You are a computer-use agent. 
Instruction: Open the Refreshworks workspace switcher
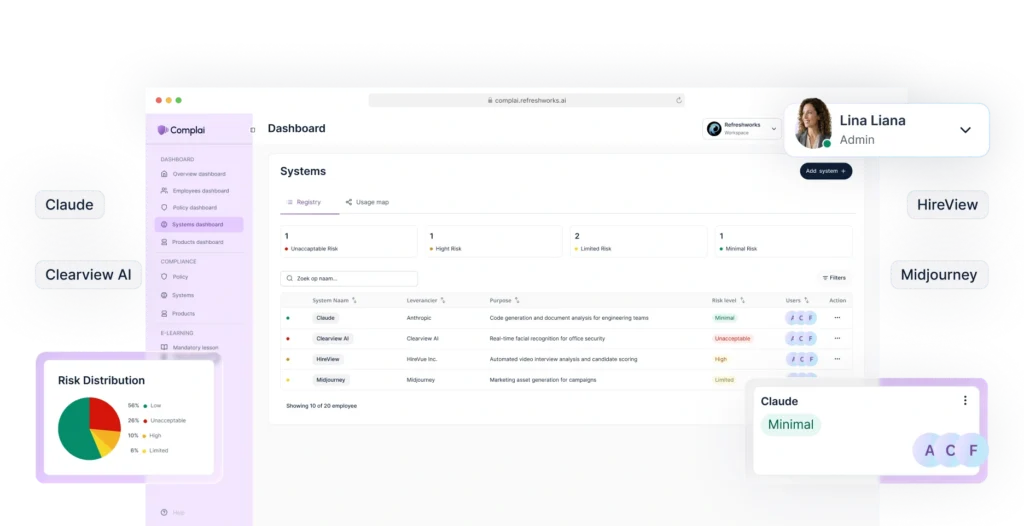741,129
